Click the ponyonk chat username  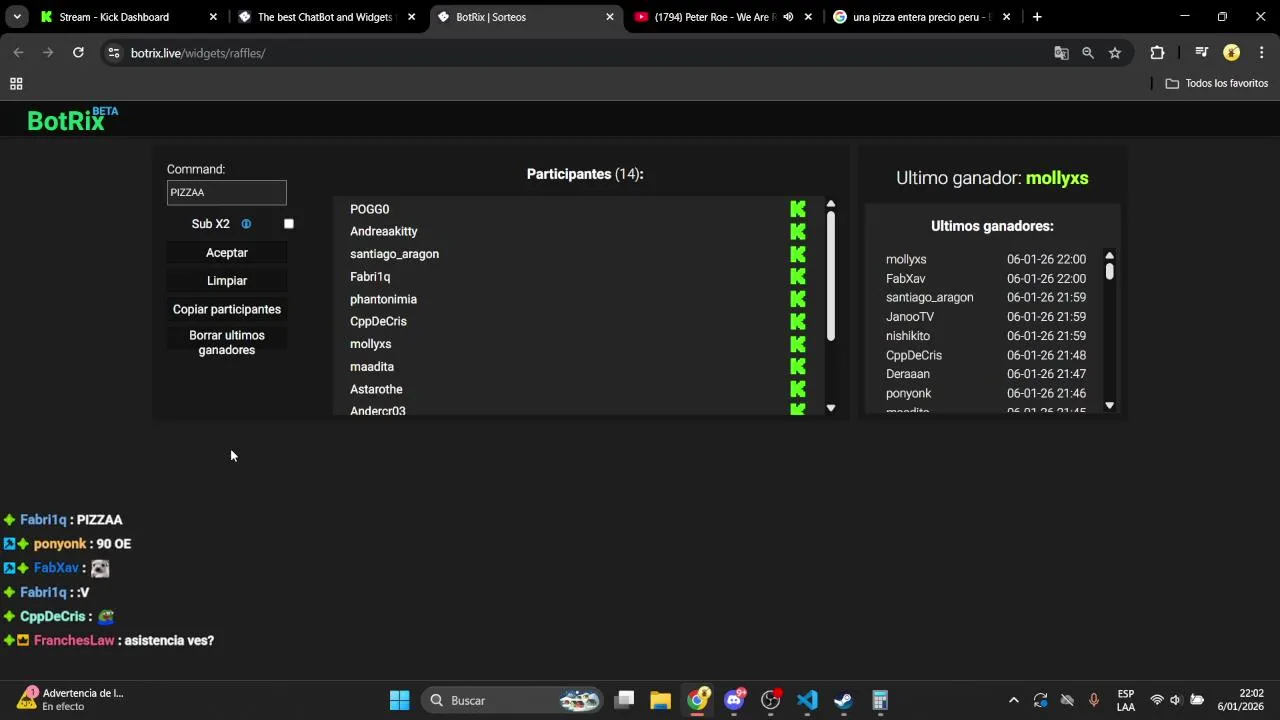coord(60,544)
